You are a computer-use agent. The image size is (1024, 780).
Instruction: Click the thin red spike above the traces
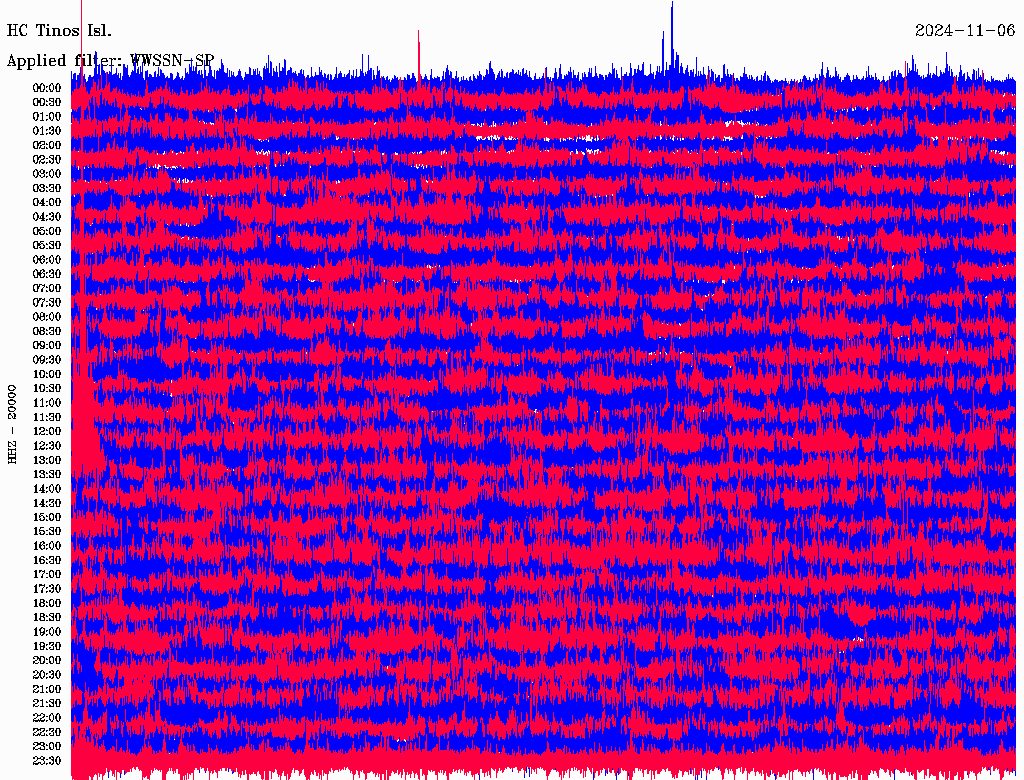coord(418,50)
